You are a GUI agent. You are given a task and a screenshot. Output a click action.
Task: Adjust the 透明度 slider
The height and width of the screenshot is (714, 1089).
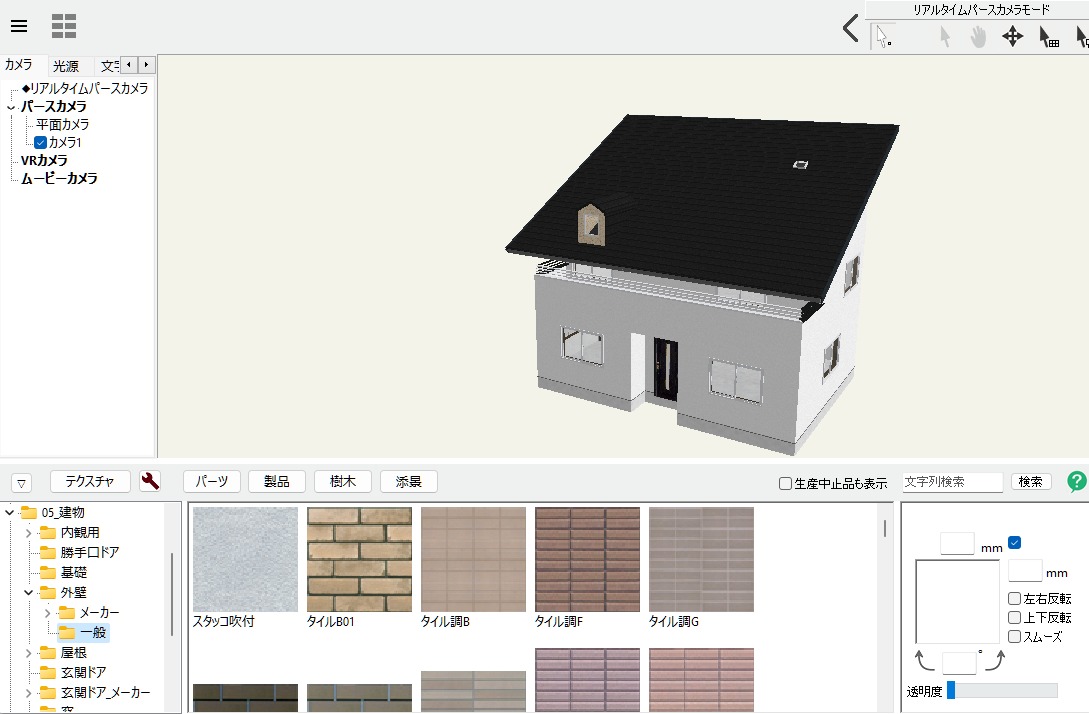951,690
